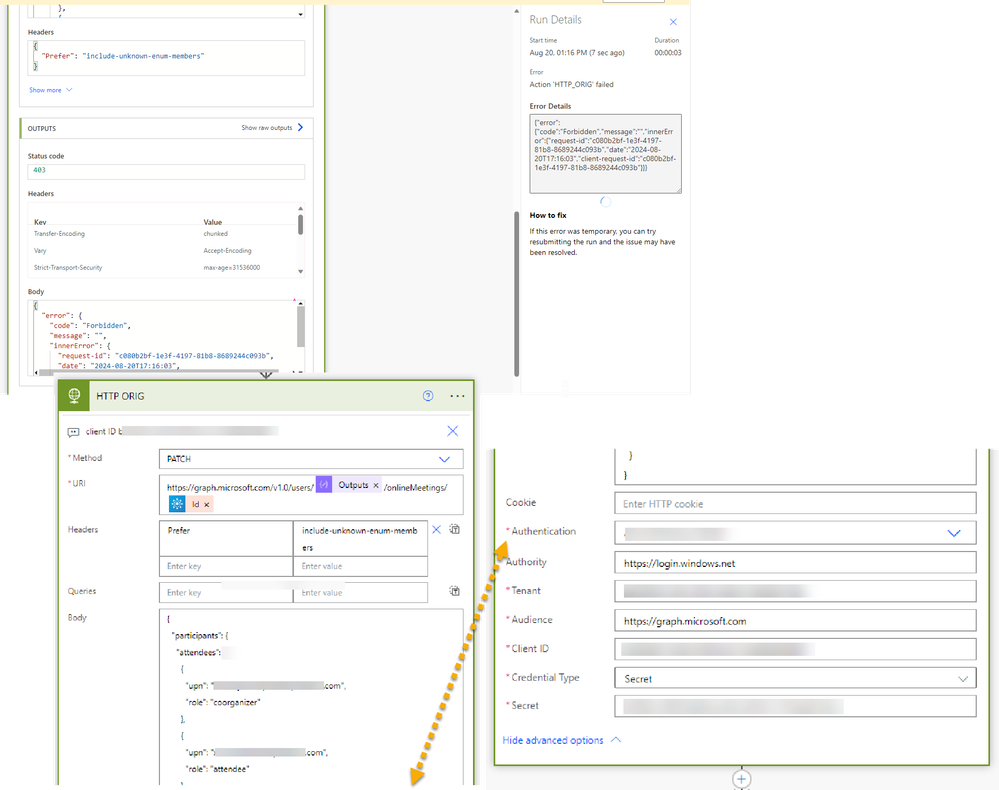Remove the Id token from URI

coord(206,505)
